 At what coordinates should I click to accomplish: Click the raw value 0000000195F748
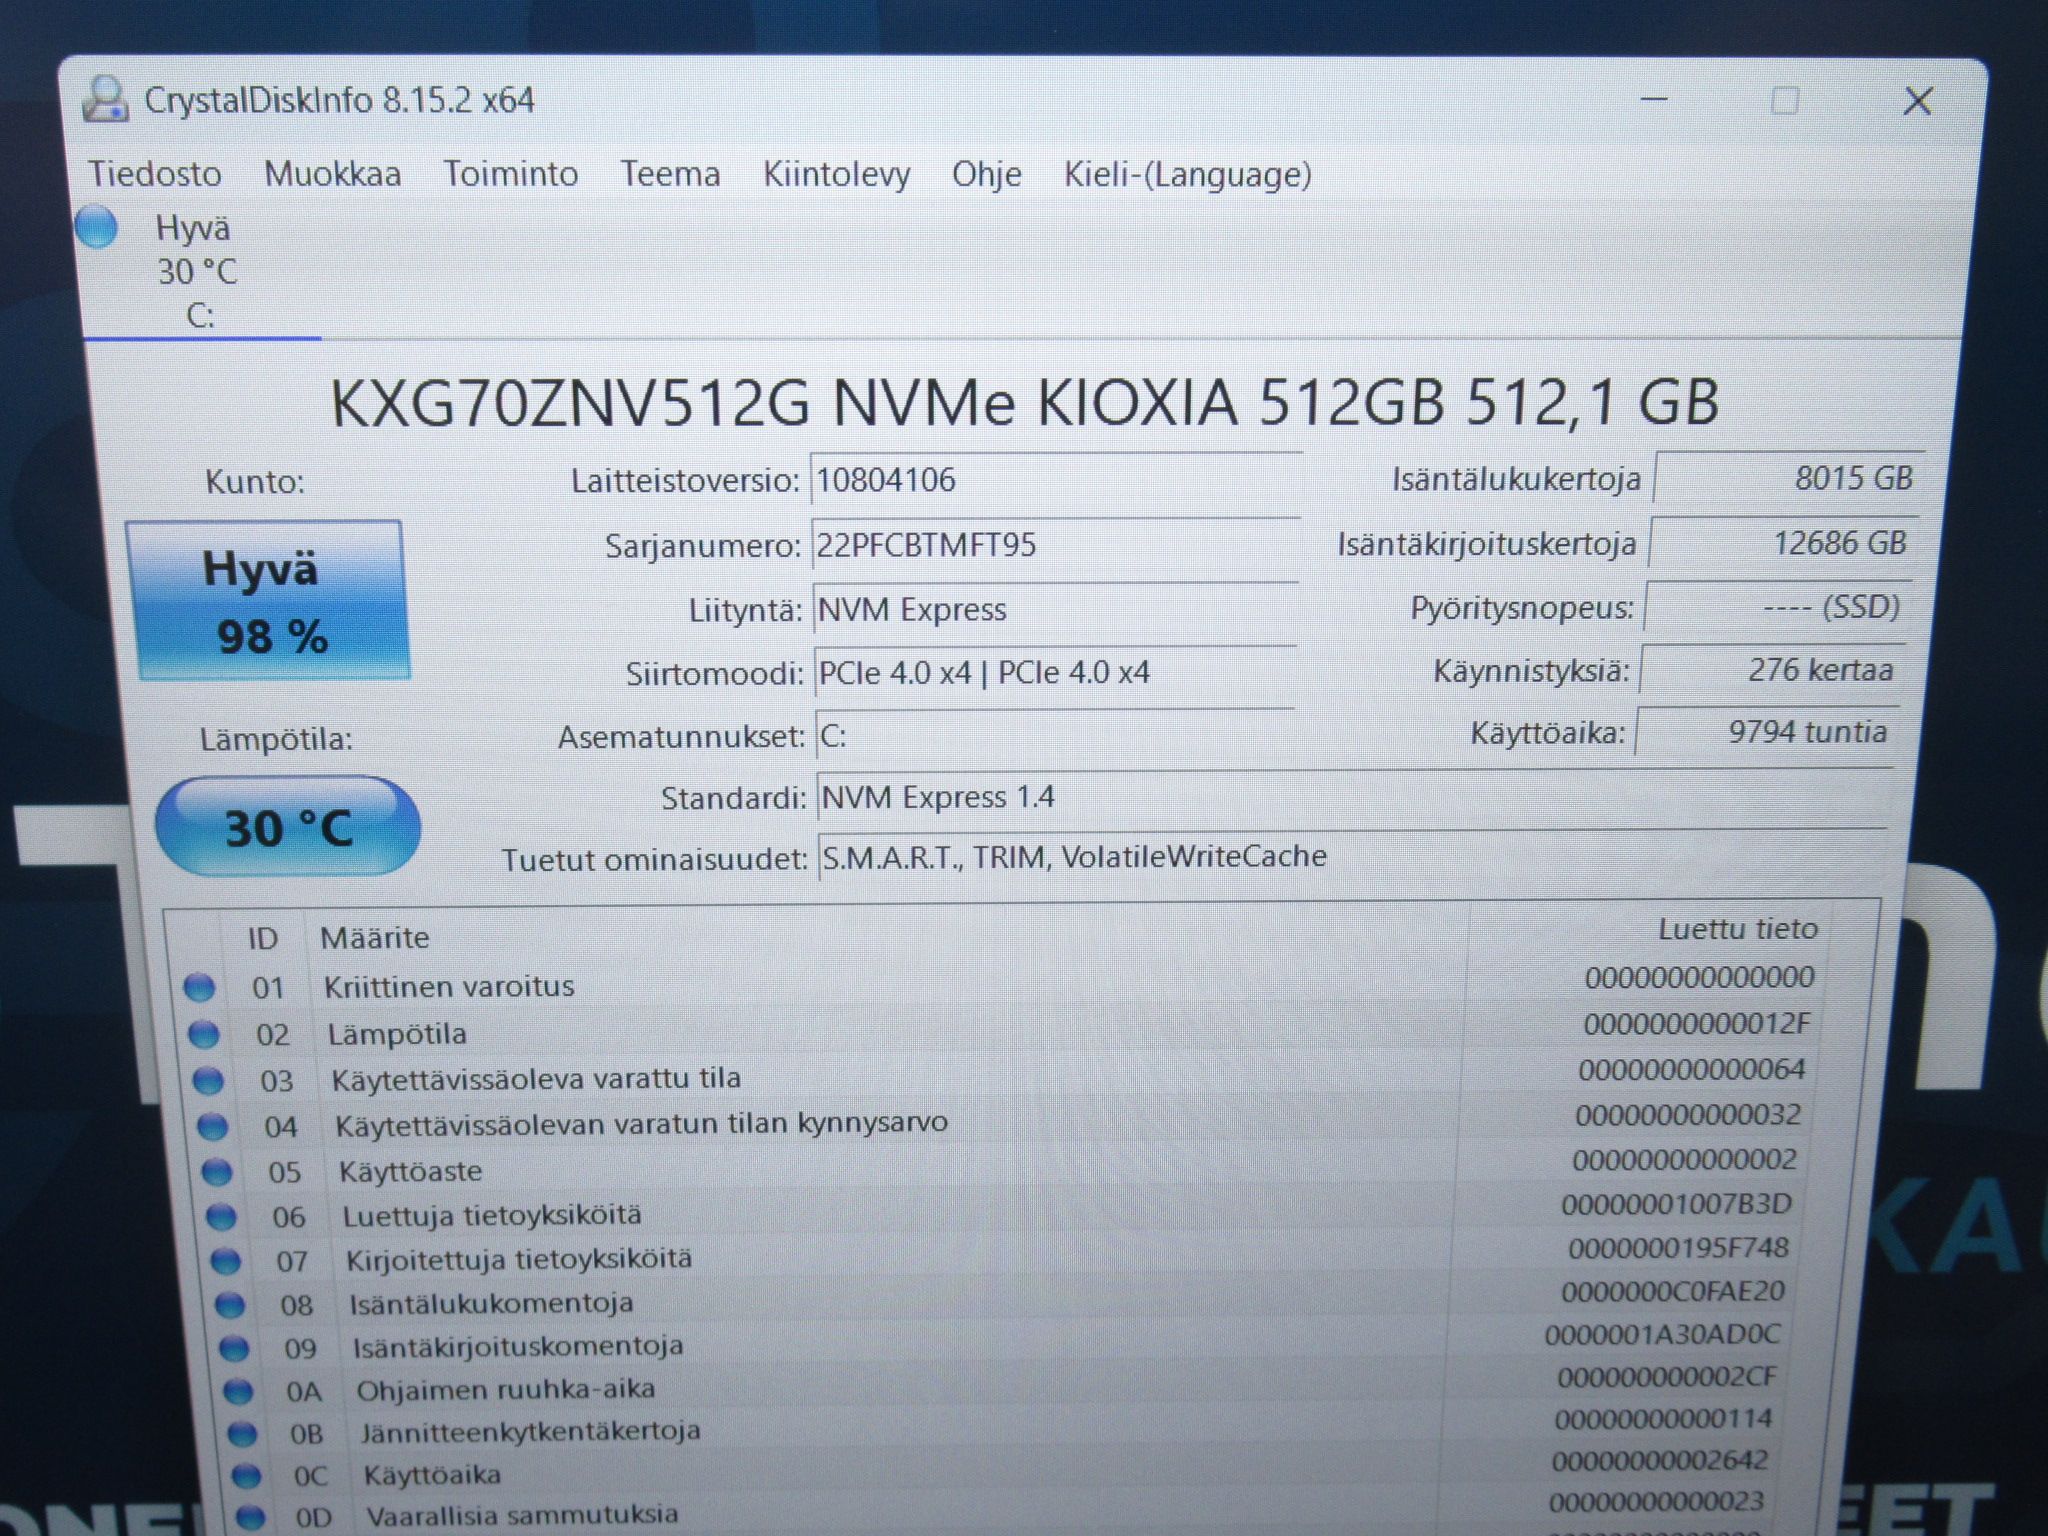tap(1678, 1248)
